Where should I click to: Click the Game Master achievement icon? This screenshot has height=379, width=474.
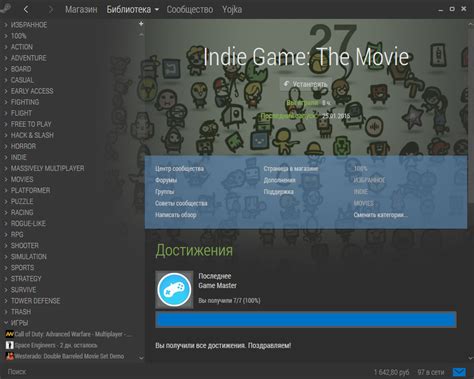pos(174,289)
